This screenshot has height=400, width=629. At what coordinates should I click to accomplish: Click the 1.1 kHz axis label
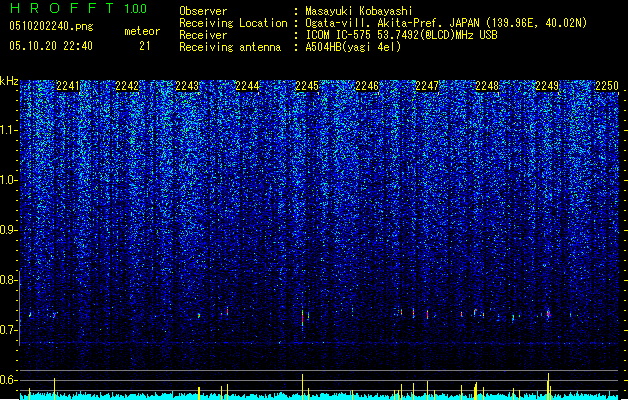[9, 131]
